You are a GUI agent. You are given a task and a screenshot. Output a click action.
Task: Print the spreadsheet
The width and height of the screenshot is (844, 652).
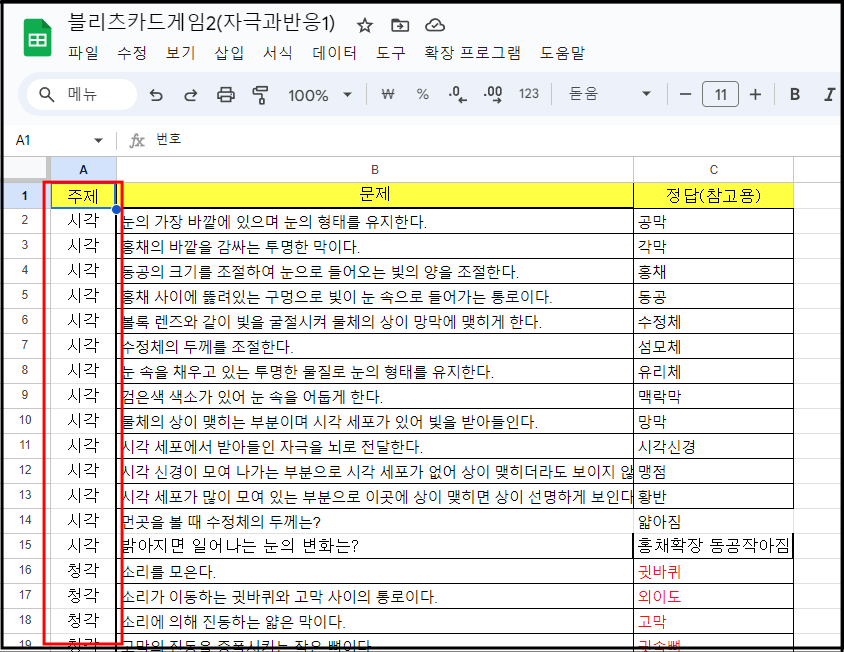pyautogui.click(x=226, y=95)
